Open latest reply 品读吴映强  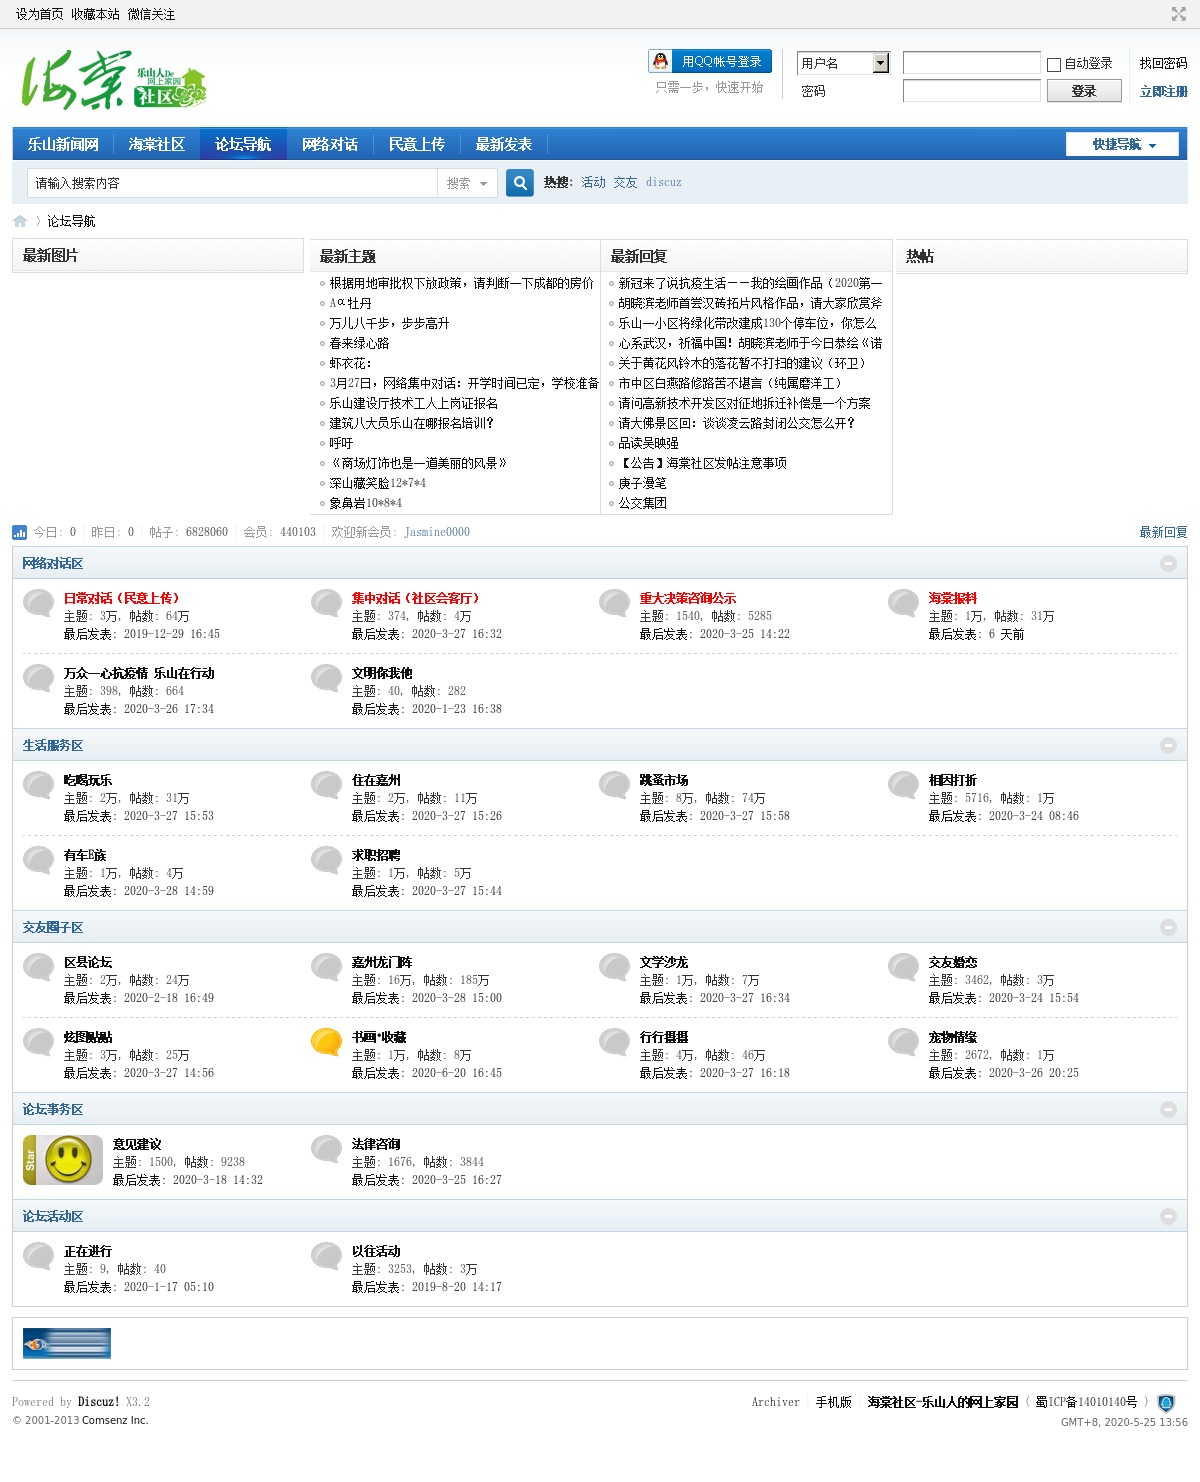[648, 443]
